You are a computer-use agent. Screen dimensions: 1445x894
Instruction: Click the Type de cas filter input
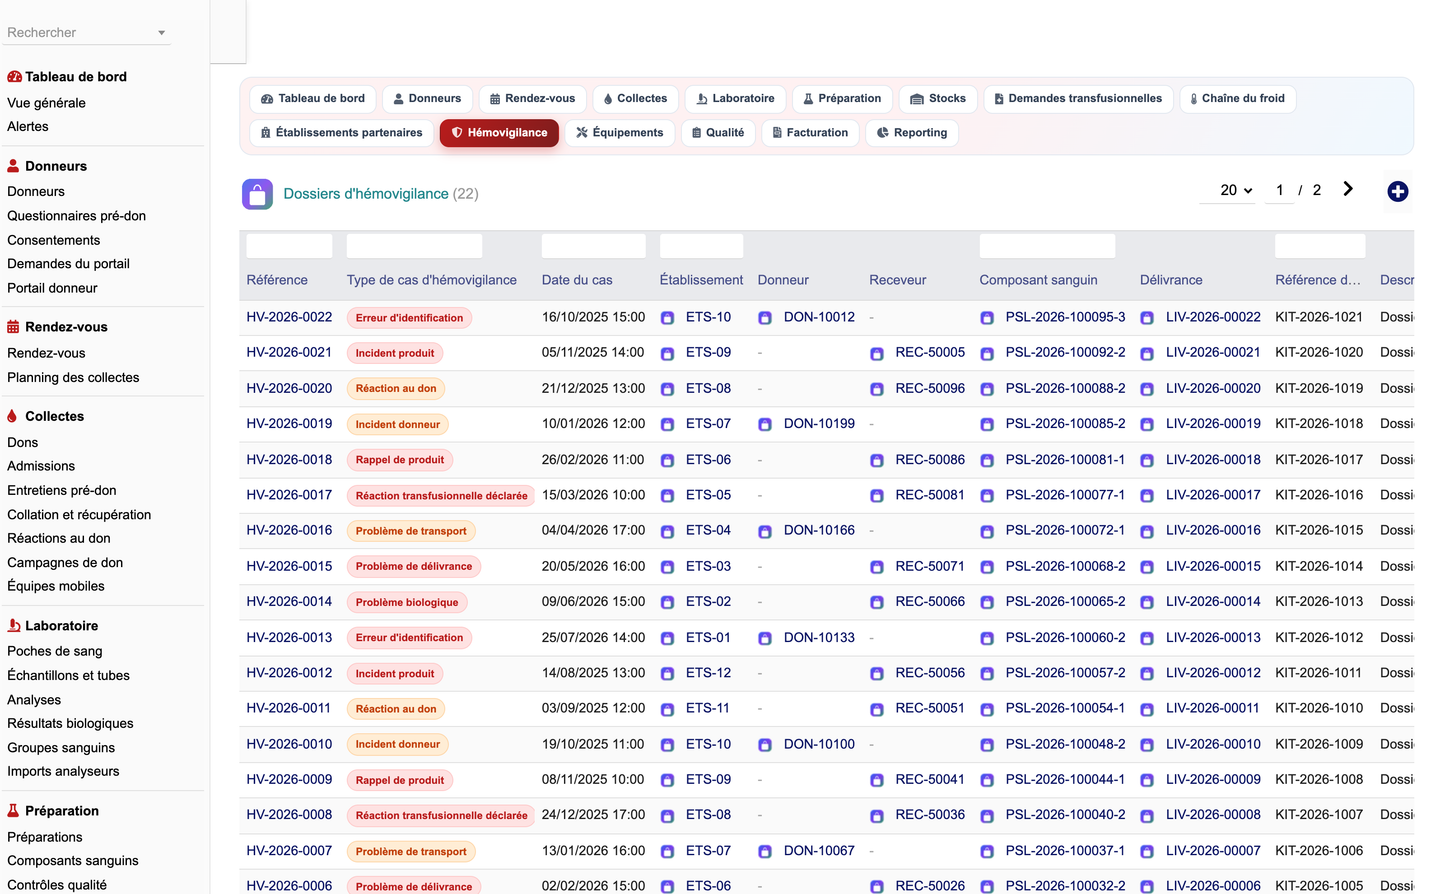[x=414, y=246]
